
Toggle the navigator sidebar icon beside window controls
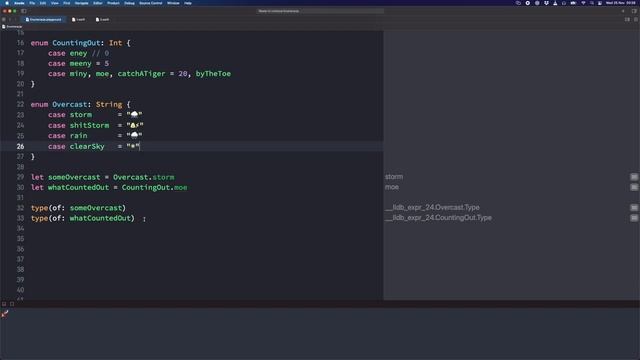coord(24,11)
